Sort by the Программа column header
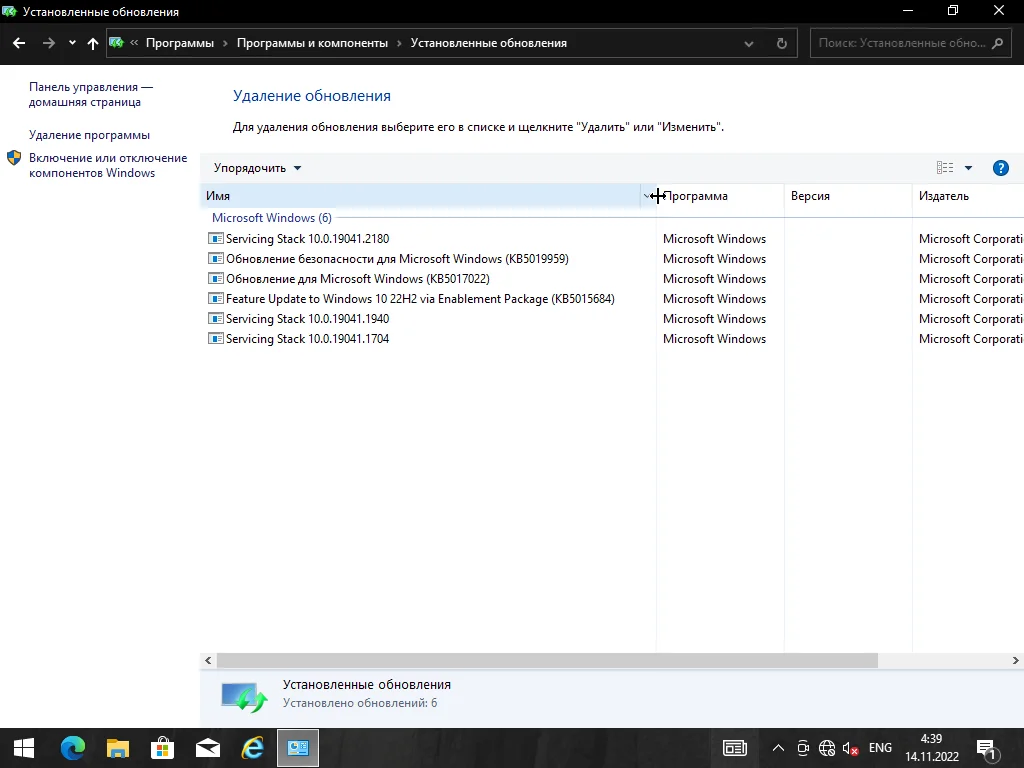1024x768 pixels. (720, 196)
